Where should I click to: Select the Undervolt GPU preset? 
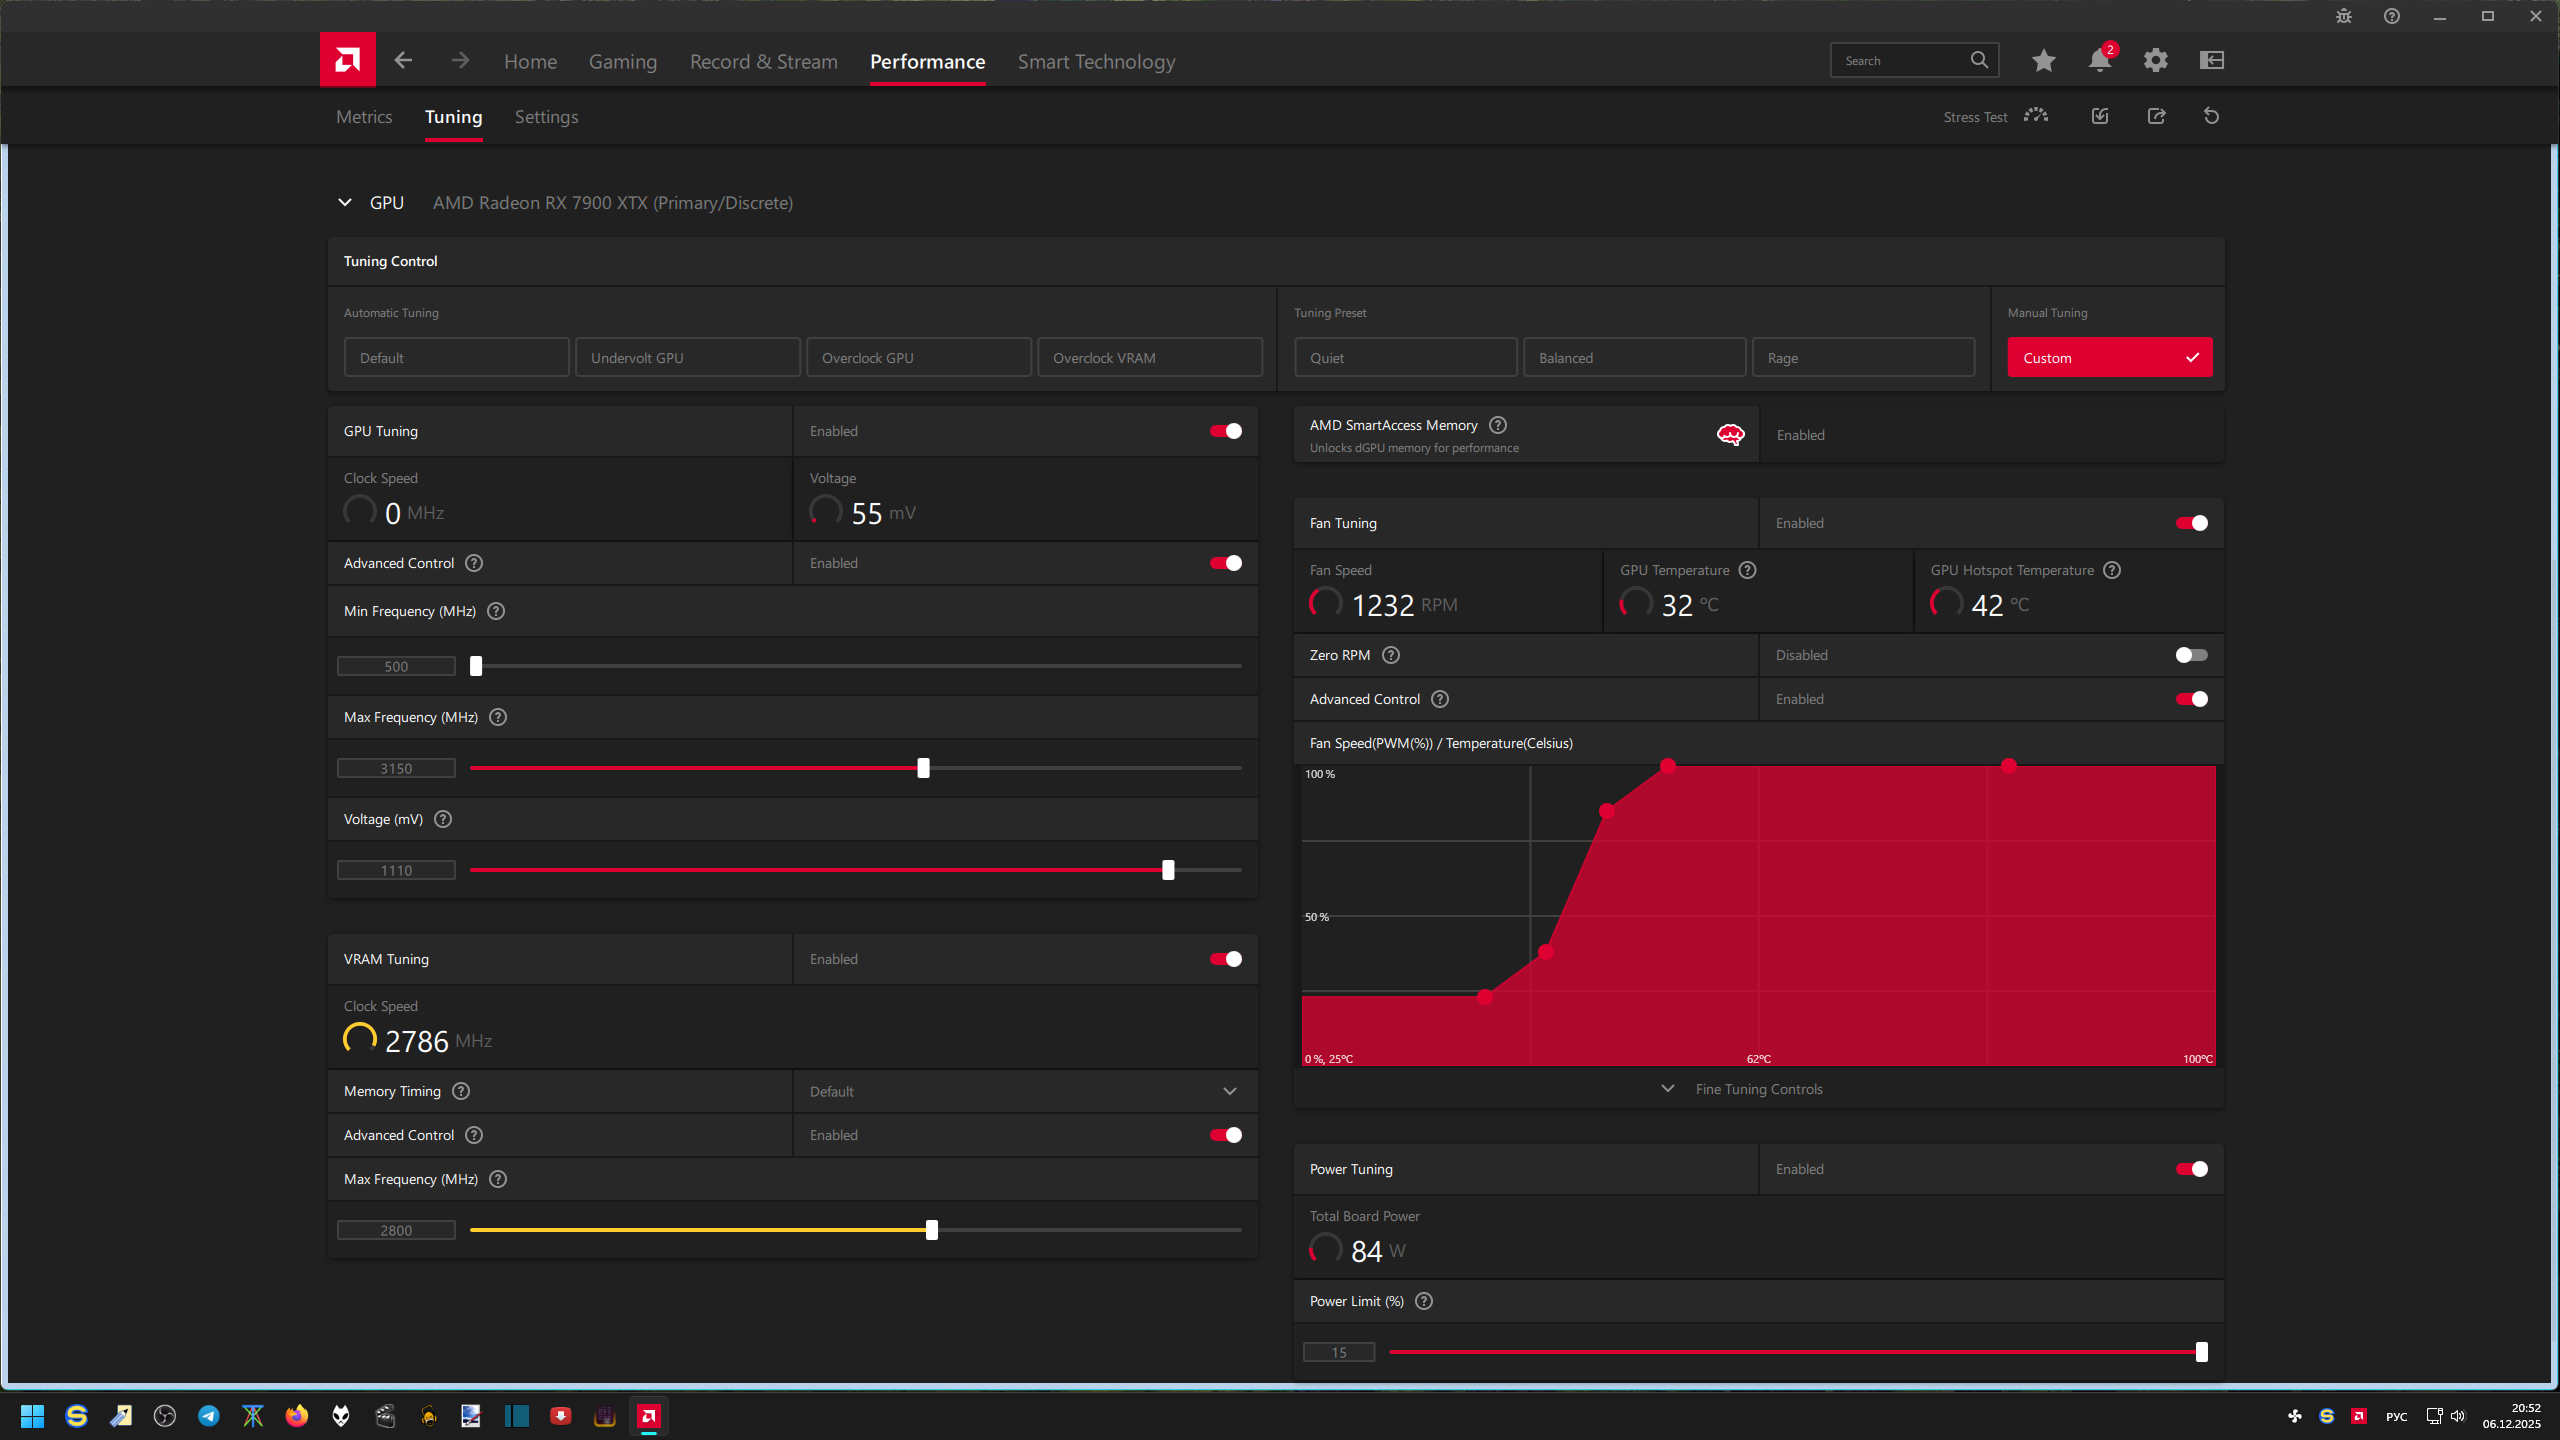(687, 358)
